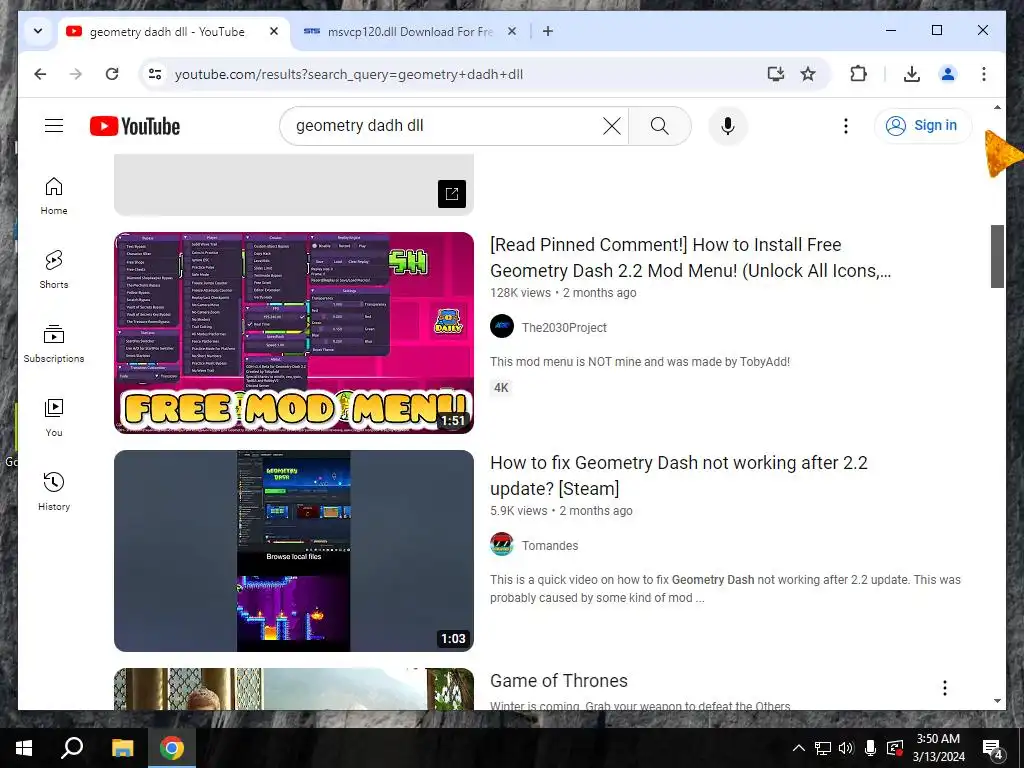Open File Explorer from the taskbar
Viewport: 1024px width, 768px height.
122,748
